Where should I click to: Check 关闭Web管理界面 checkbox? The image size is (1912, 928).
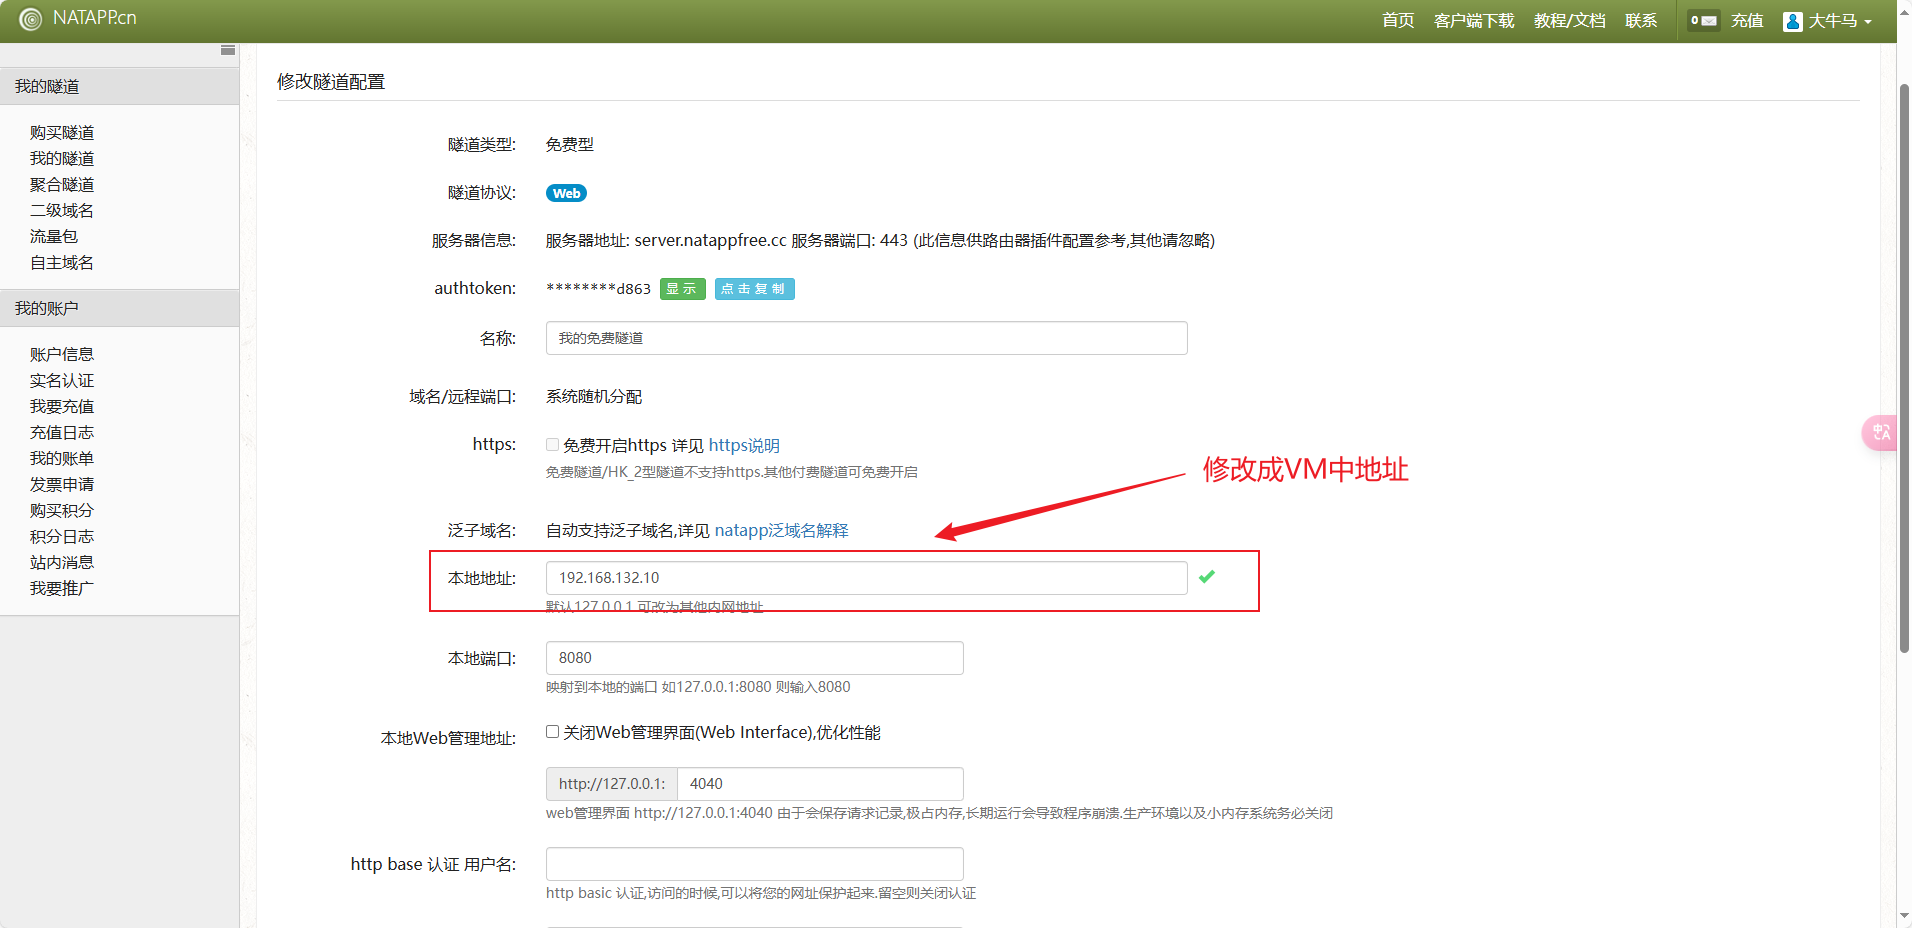coord(552,732)
